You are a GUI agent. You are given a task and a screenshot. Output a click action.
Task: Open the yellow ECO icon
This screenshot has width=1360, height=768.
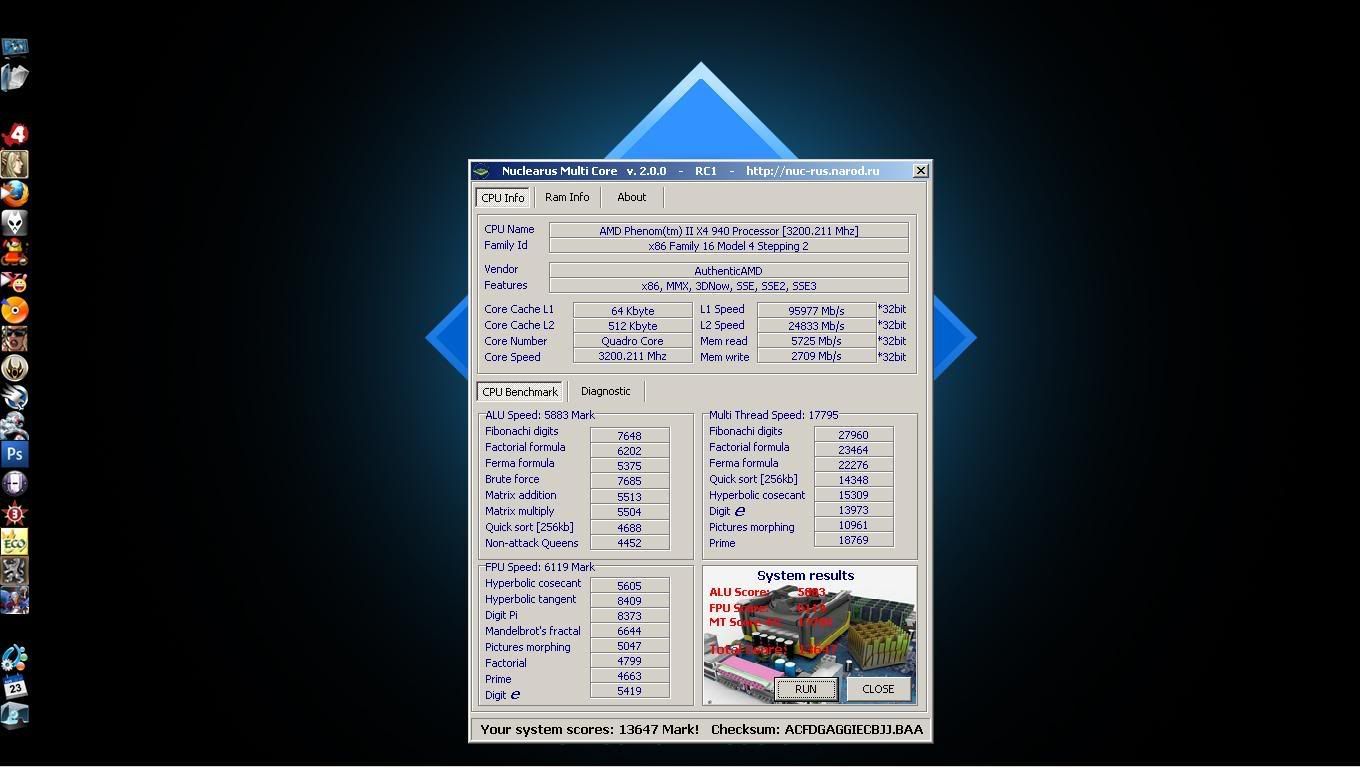point(15,542)
